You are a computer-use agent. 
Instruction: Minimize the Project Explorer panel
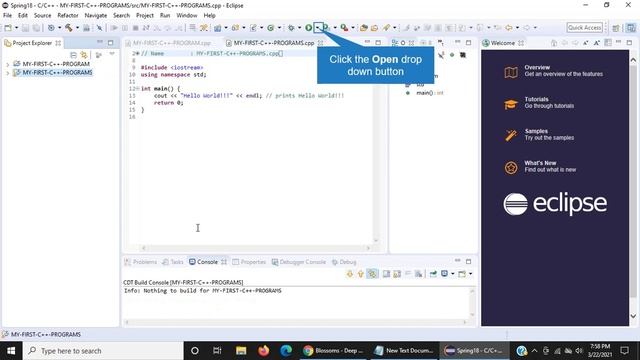(x=100, y=42)
